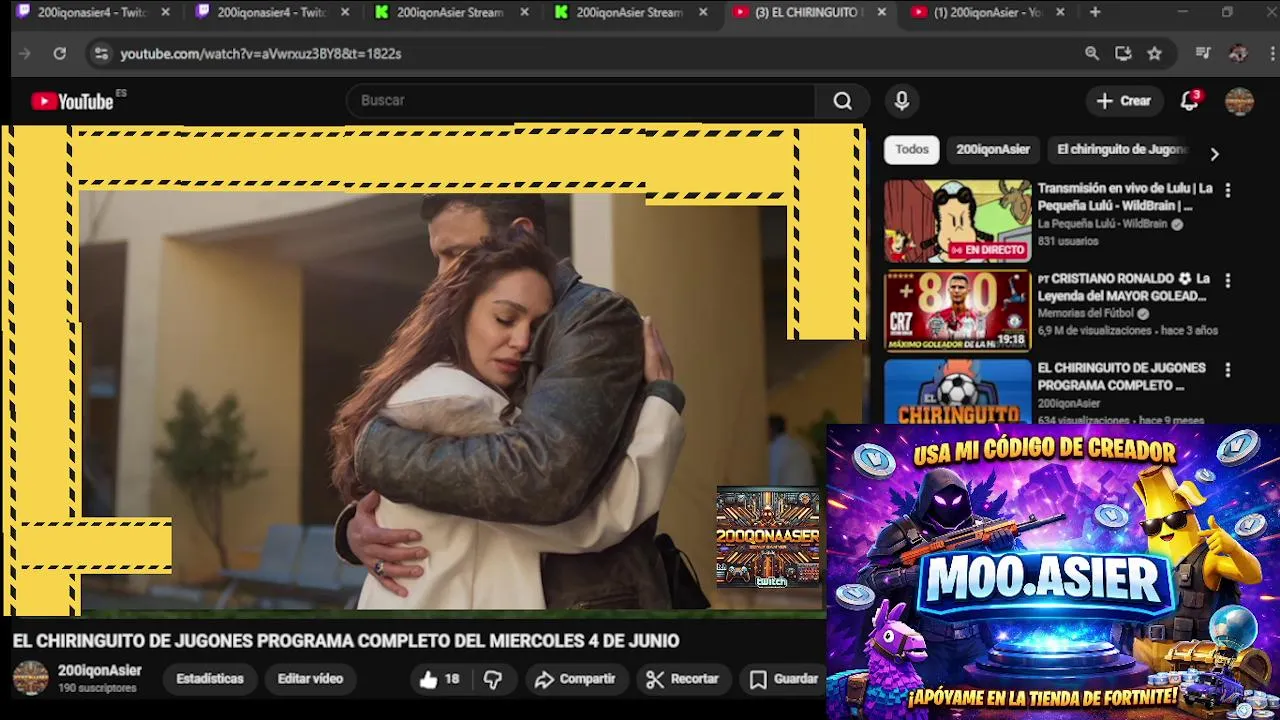Open '200iqonAsier' channel name link below video
Image resolution: width=1280 pixels, height=720 pixels.
(x=99, y=671)
